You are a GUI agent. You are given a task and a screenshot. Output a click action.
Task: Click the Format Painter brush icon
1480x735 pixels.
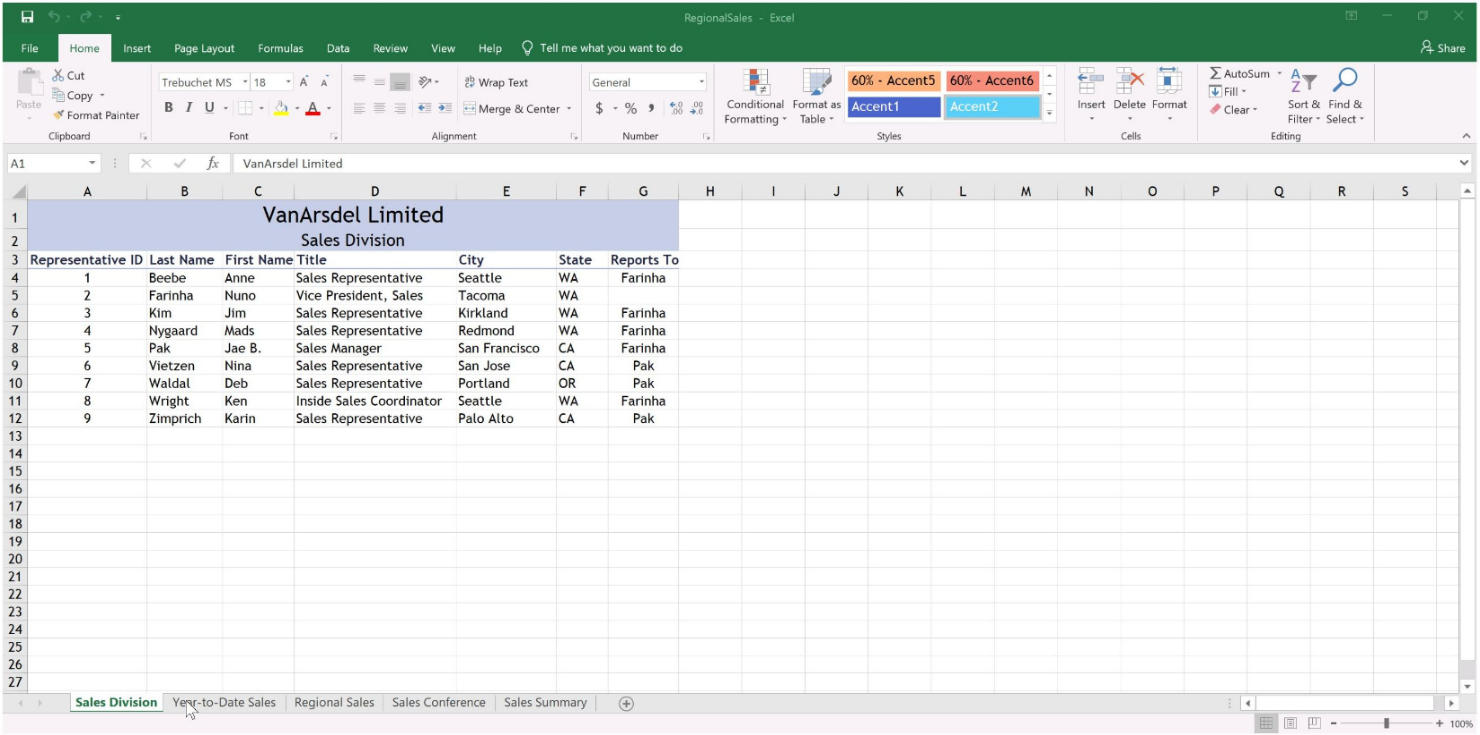58,115
